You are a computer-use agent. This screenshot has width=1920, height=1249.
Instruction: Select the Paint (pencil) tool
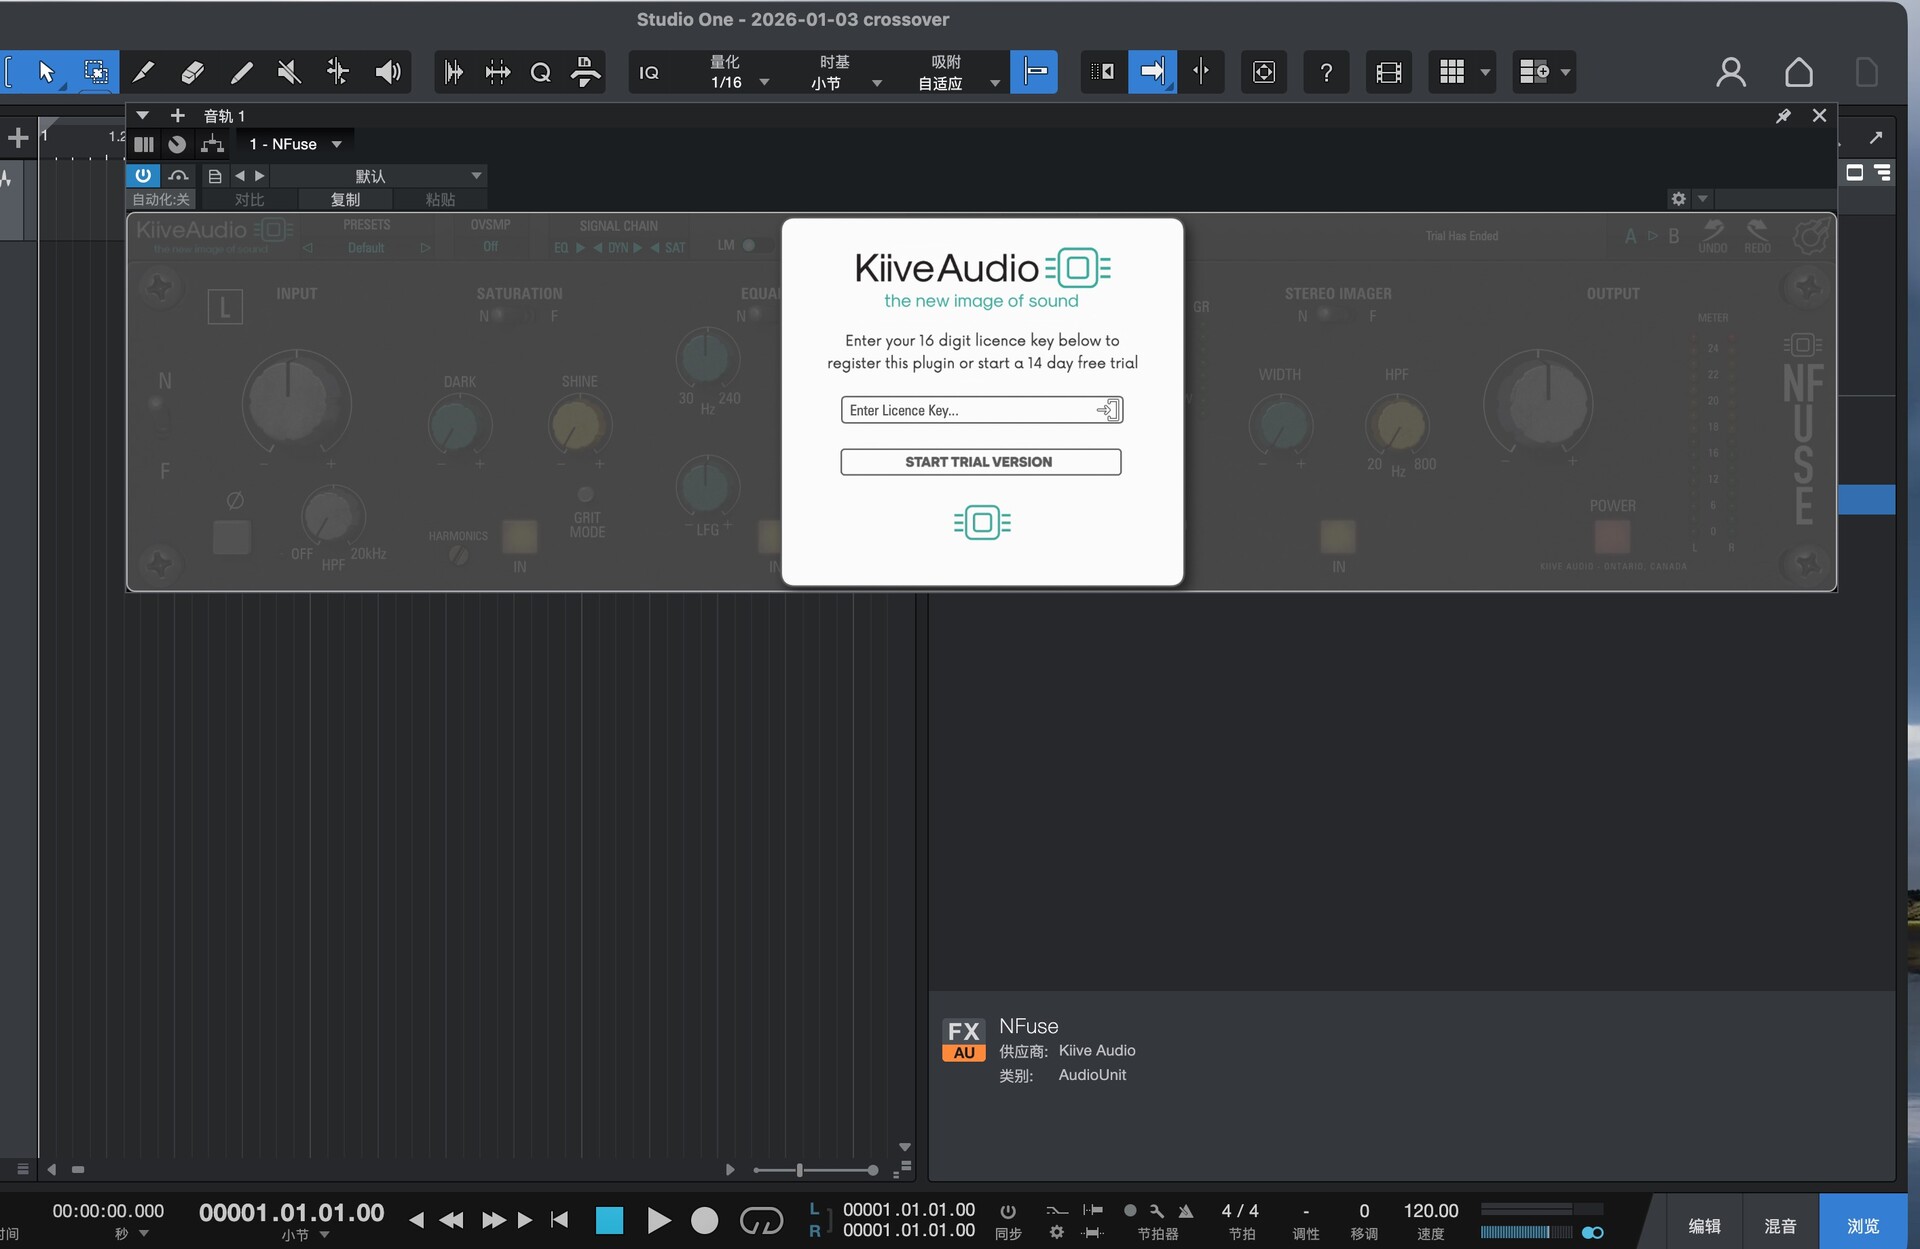241,72
